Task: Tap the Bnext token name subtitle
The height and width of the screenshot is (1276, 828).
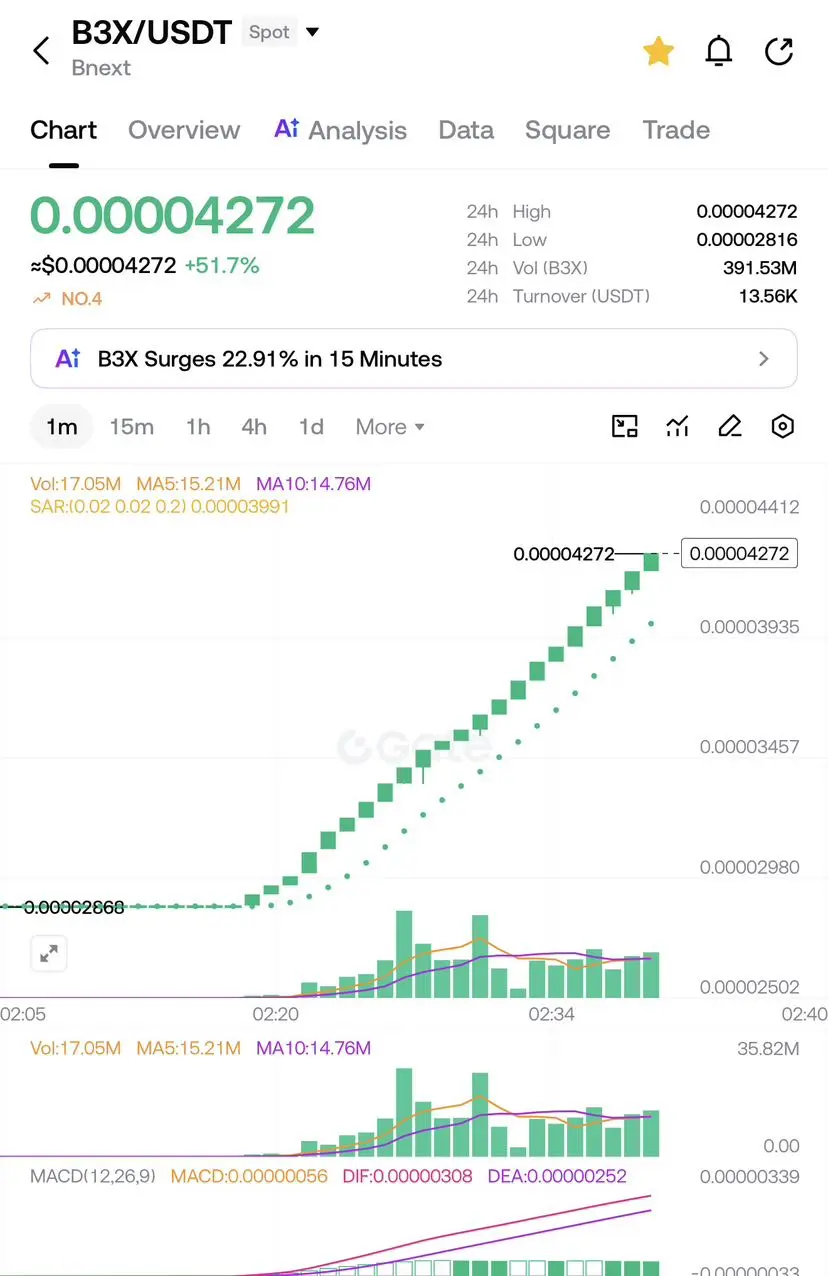Action: tap(101, 68)
